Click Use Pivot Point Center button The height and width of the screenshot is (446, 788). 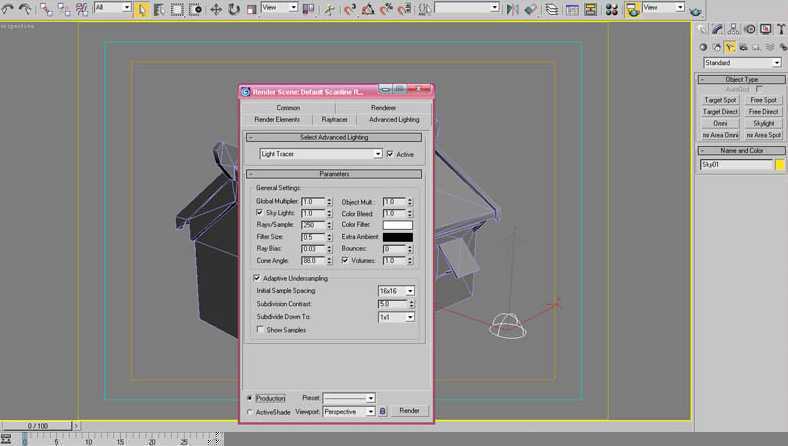click(x=308, y=9)
